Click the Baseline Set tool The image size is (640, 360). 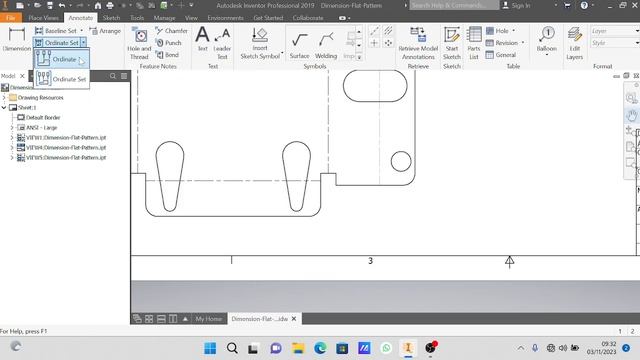[56, 31]
